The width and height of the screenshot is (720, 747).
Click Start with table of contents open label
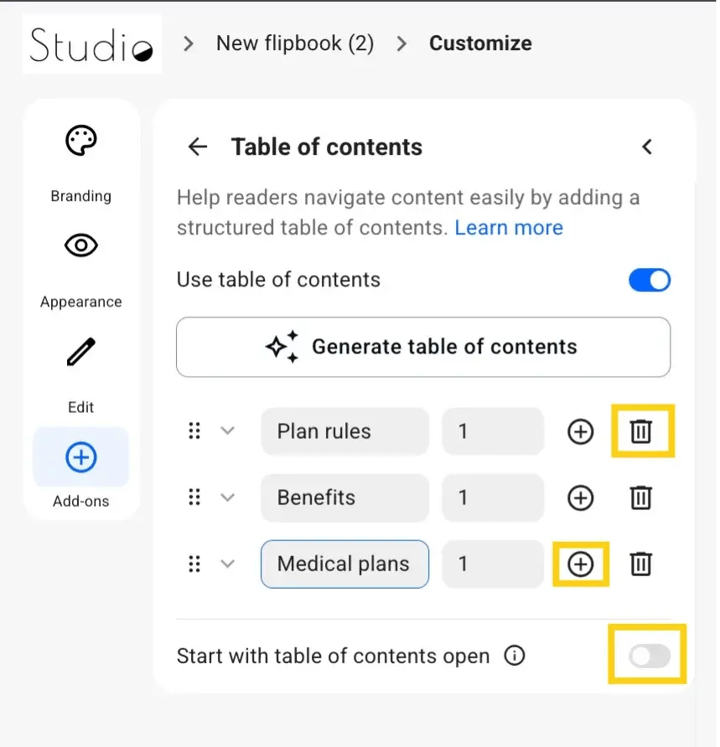click(333, 656)
